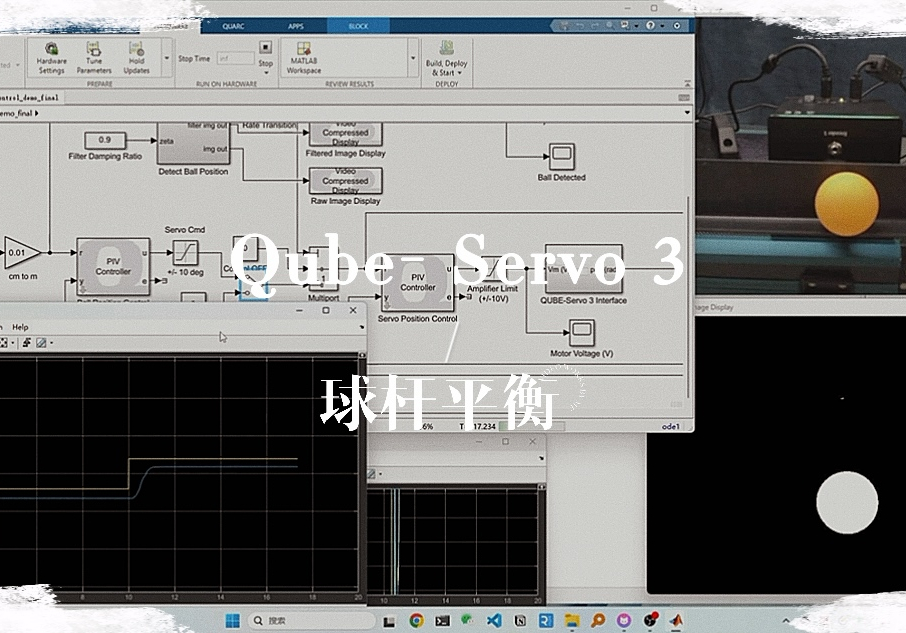Switch to the QUARC tab
The width and height of the screenshot is (906, 633).
(x=233, y=26)
